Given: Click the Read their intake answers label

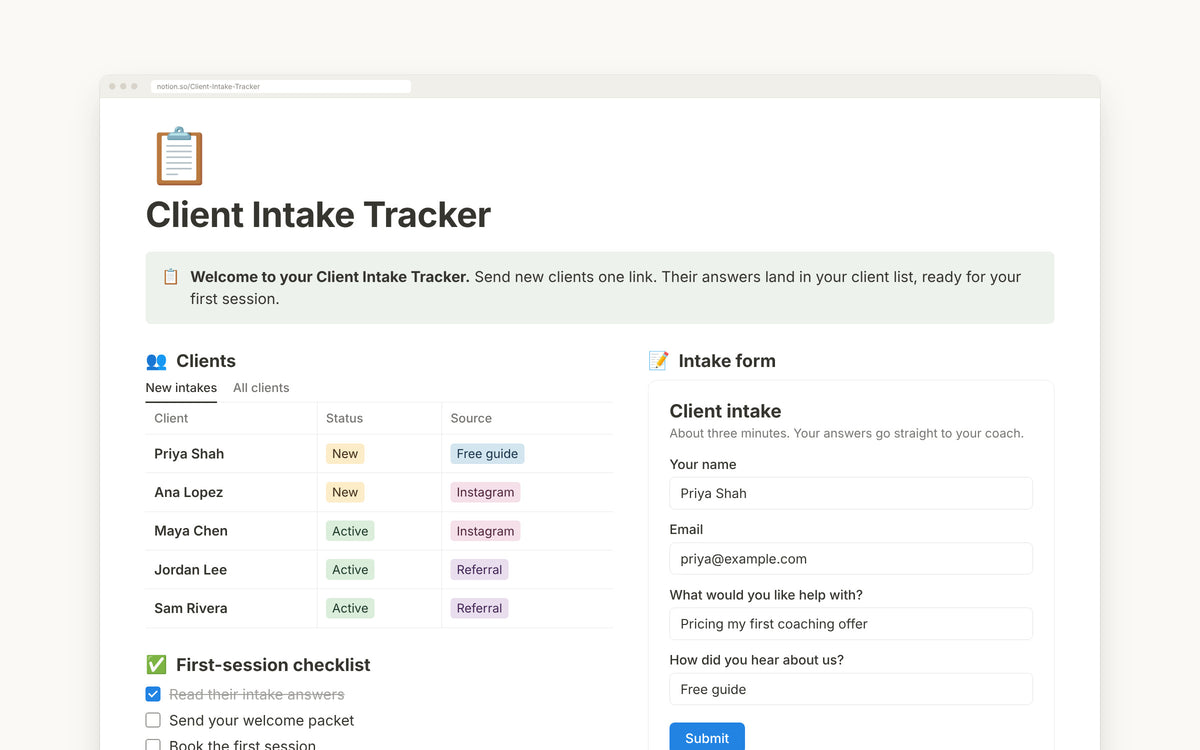Looking at the screenshot, I should pos(257,694).
